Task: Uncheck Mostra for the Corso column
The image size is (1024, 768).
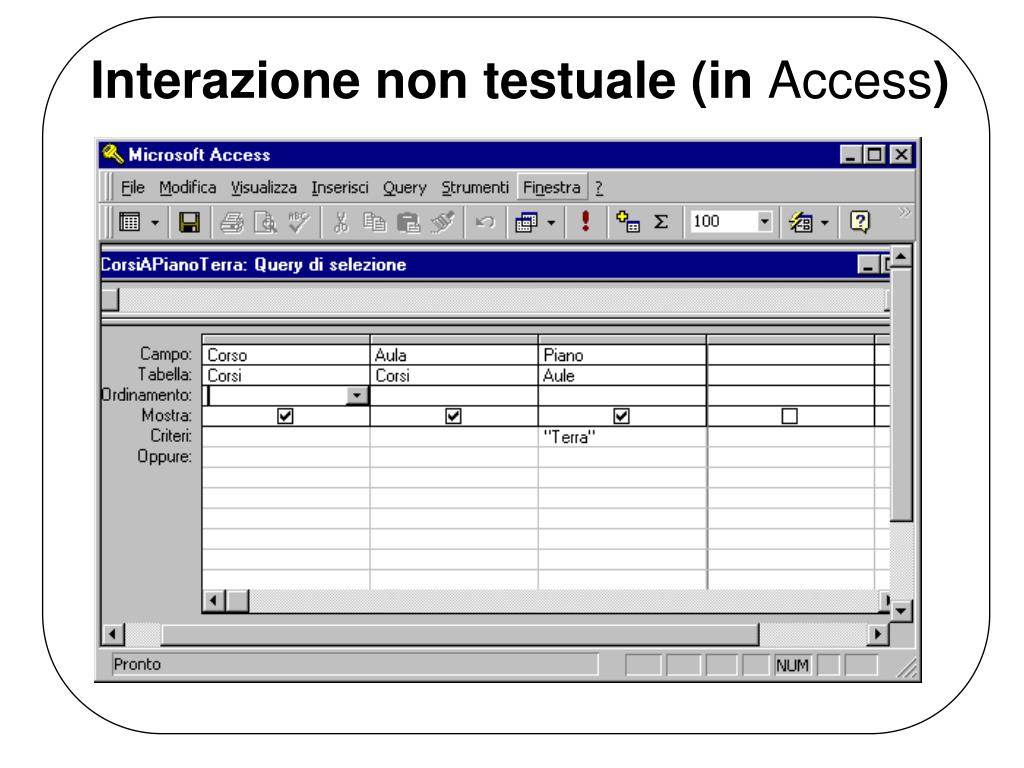Action: click(x=285, y=416)
